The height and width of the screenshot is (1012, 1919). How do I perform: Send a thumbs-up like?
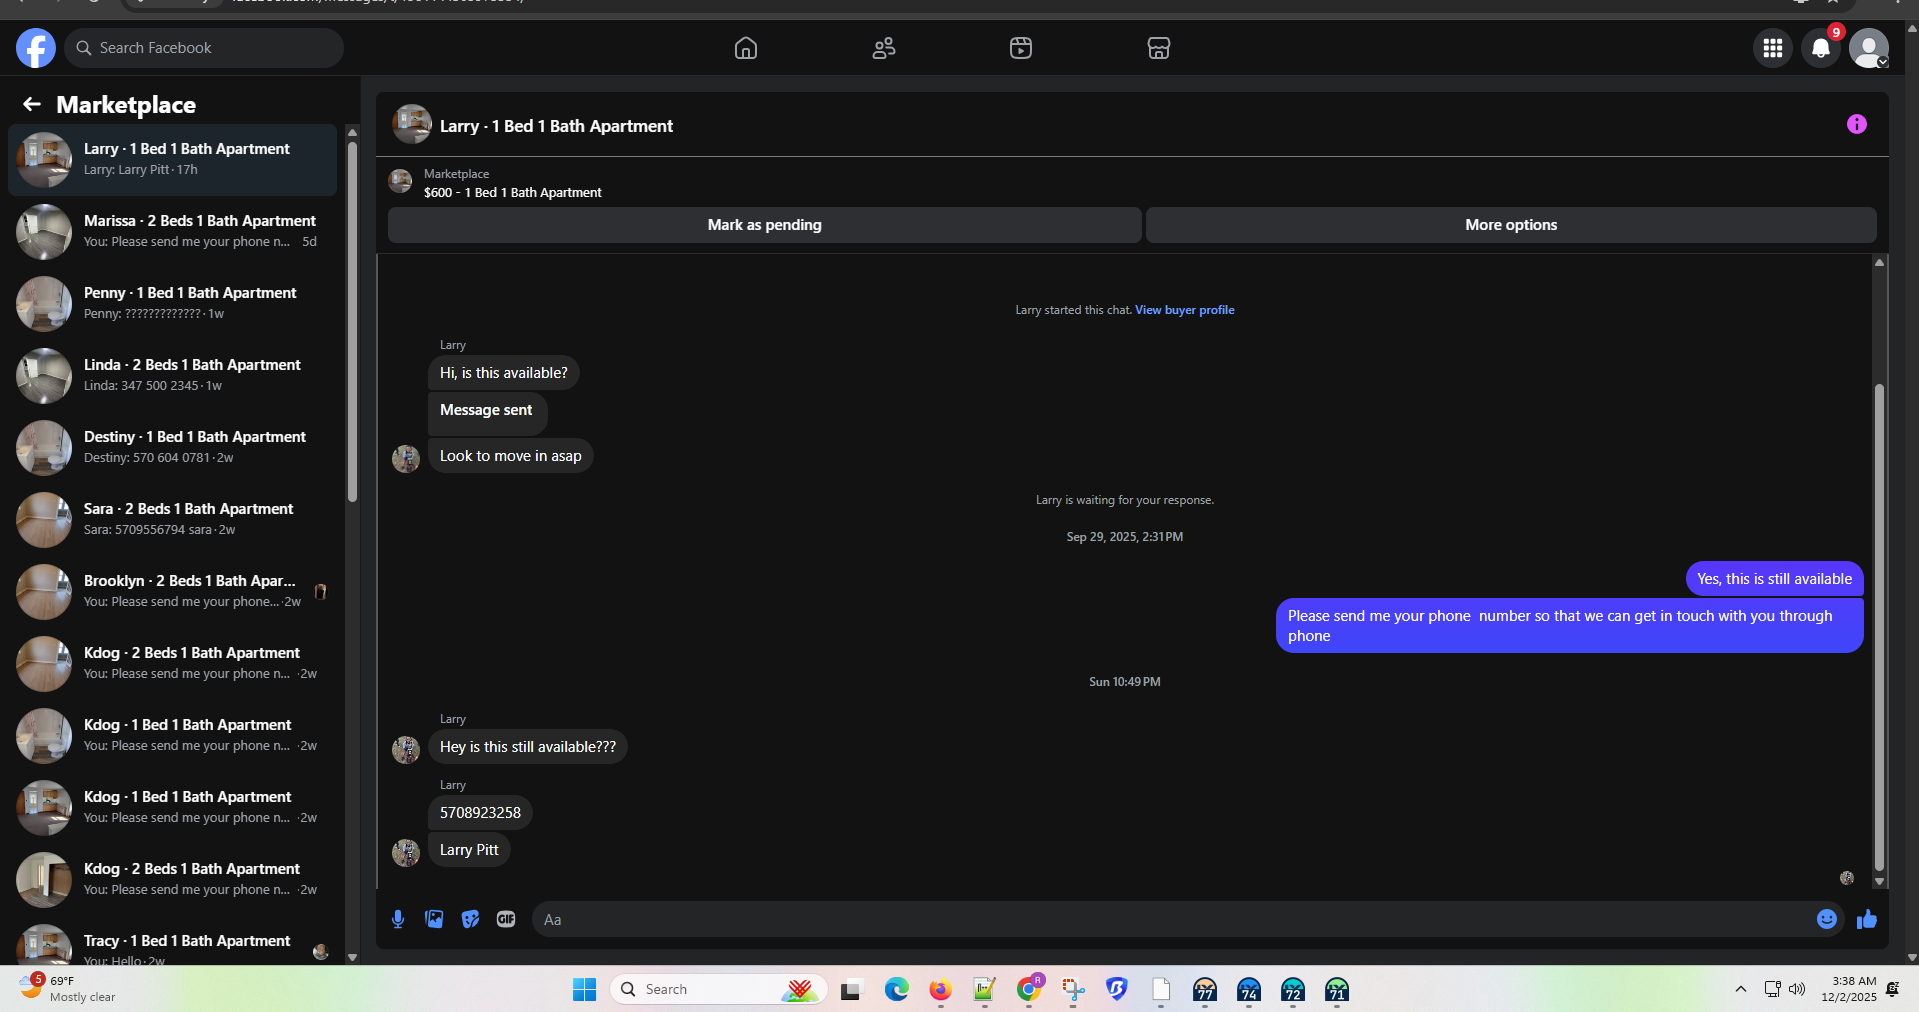click(1867, 919)
